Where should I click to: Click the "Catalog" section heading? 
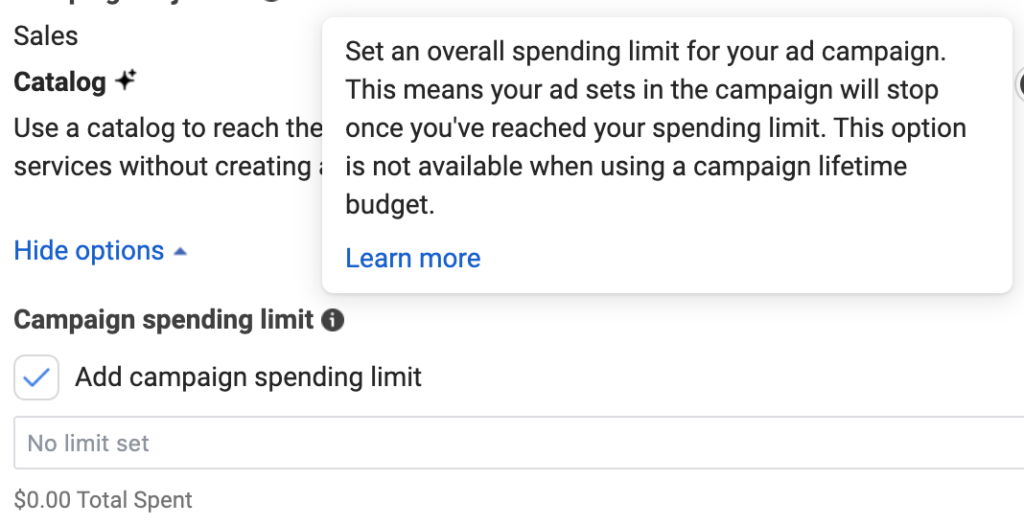[x=60, y=82]
